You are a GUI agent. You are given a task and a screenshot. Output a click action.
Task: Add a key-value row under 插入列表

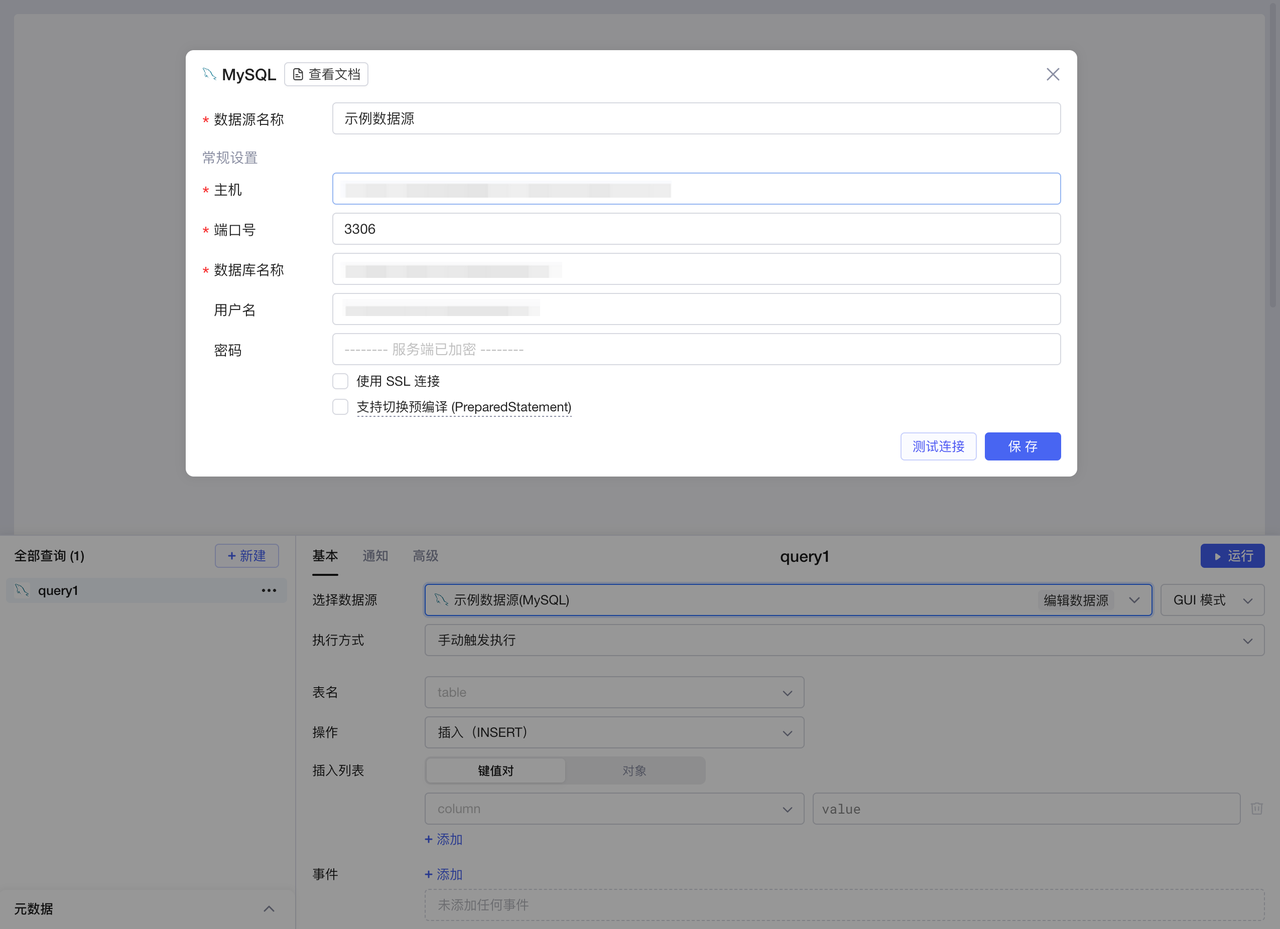coord(443,839)
